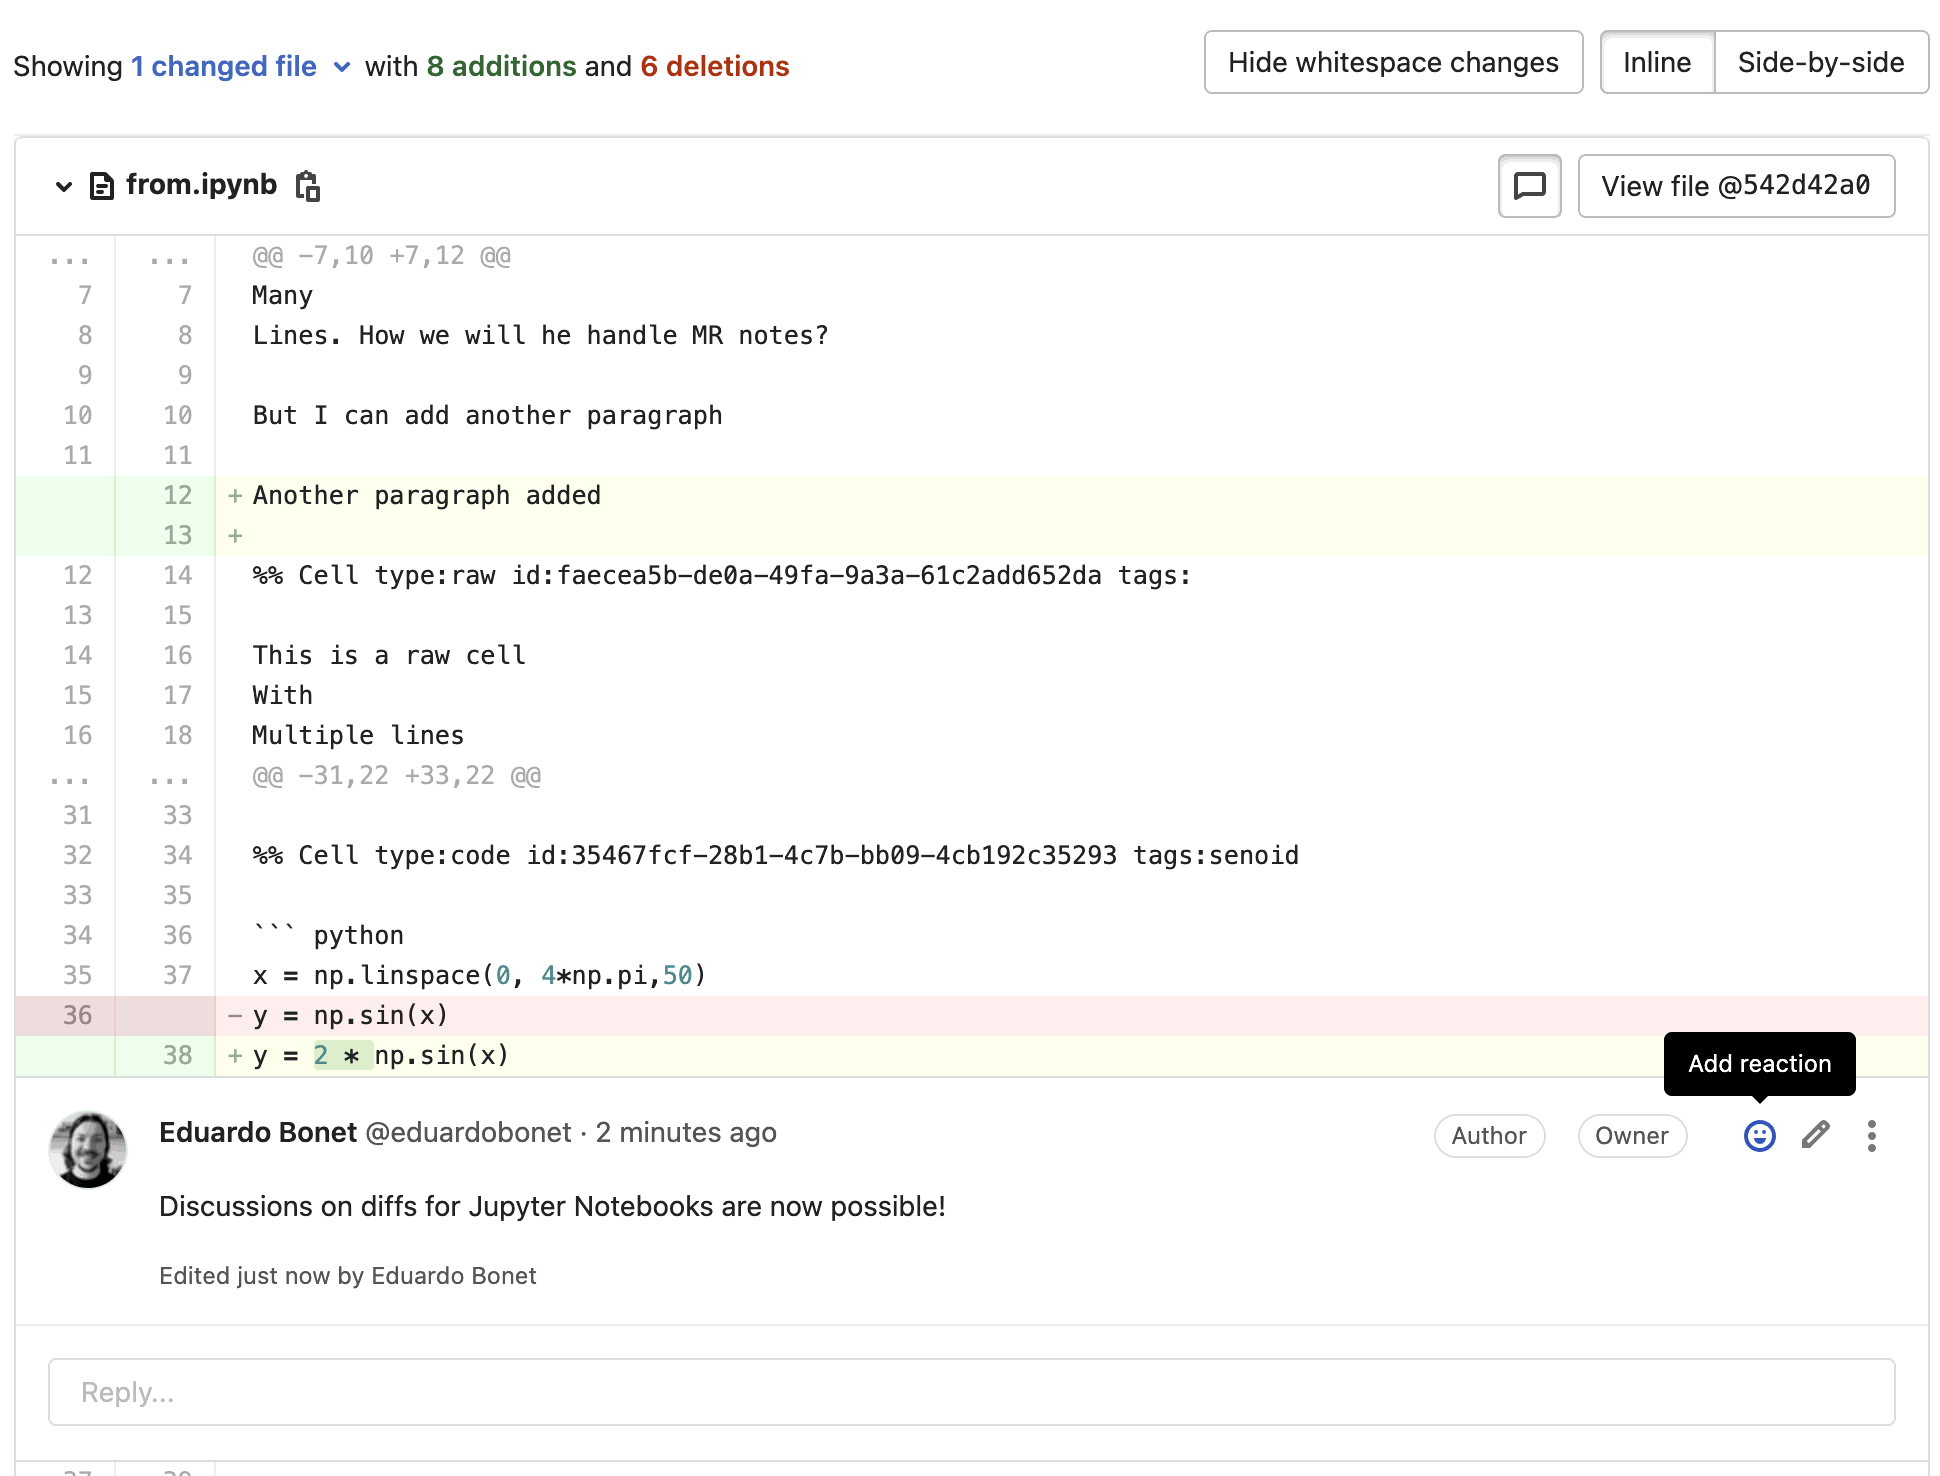Image resolution: width=1940 pixels, height=1476 pixels.
Task: Edit the comment with the pencil icon
Action: coord(1815,1136)
